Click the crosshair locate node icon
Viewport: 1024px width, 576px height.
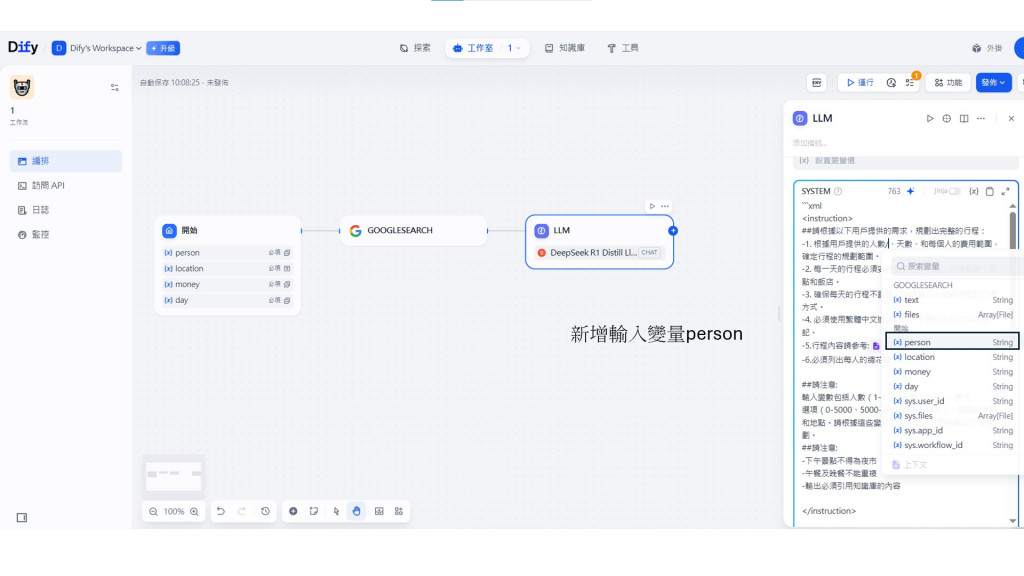[x=946, y=119]
